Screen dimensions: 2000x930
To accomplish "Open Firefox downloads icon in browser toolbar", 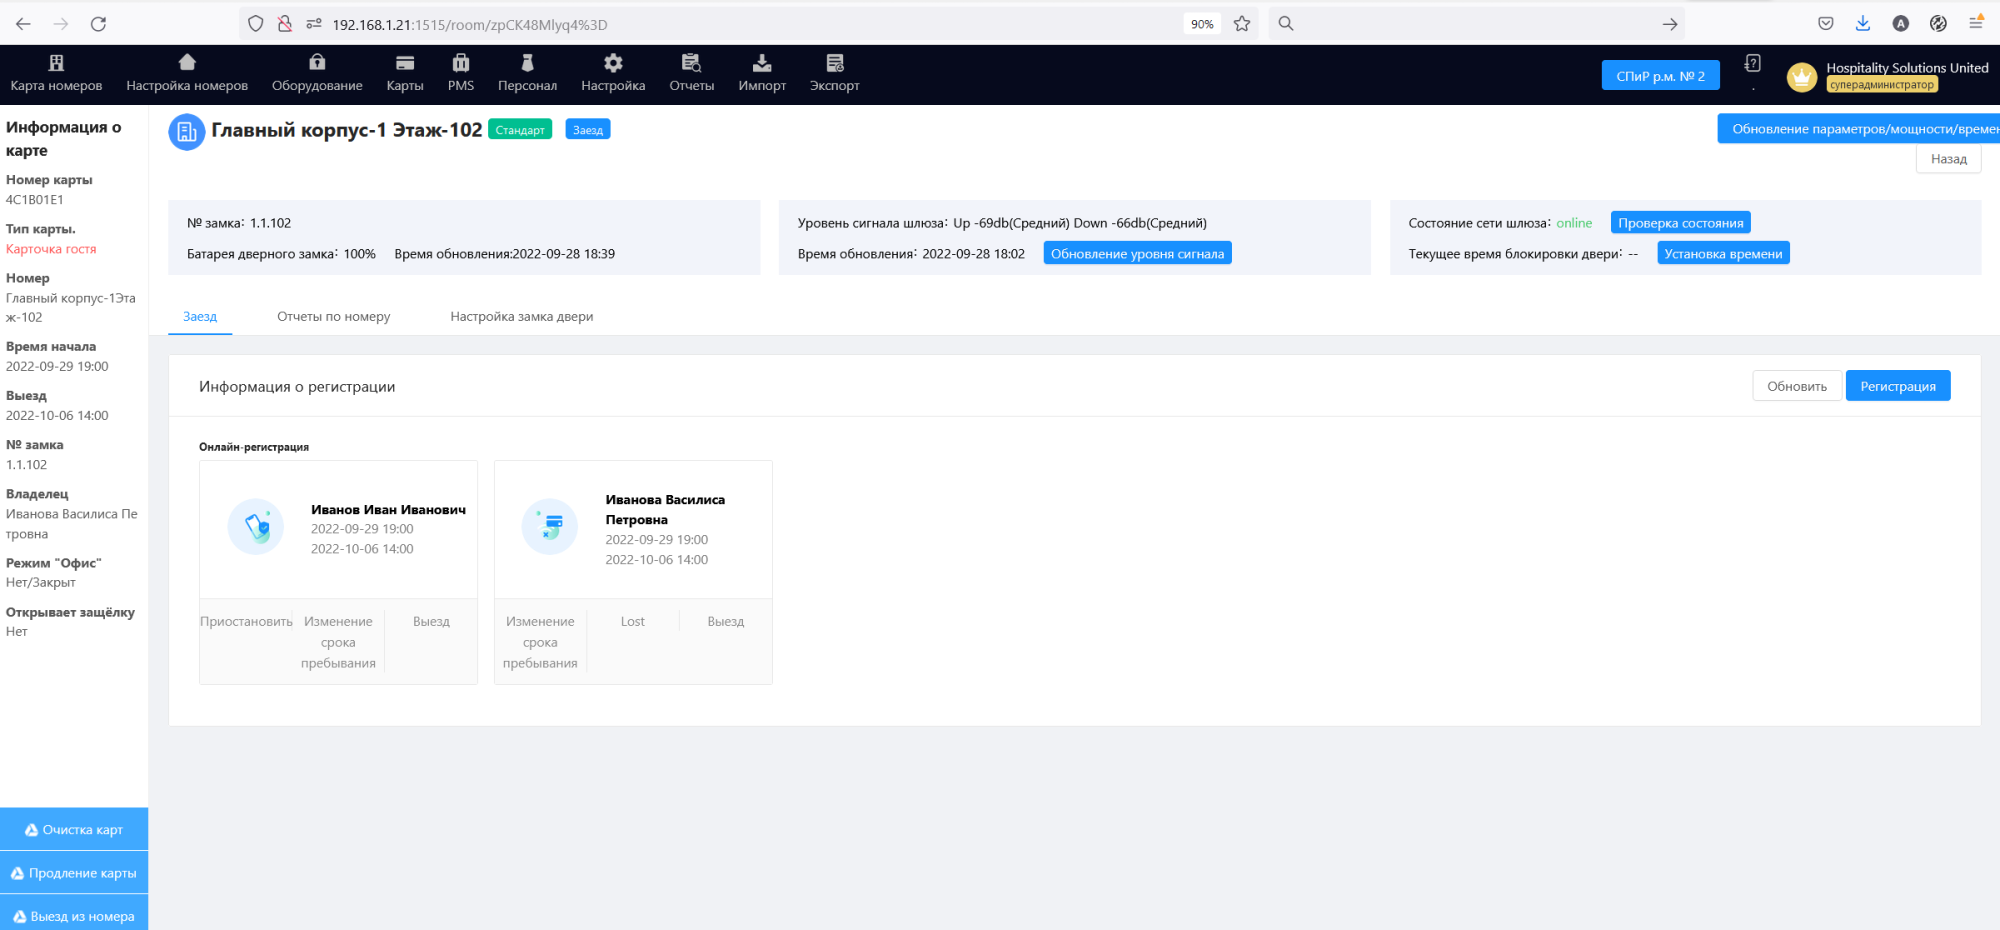I will 1863,23.
